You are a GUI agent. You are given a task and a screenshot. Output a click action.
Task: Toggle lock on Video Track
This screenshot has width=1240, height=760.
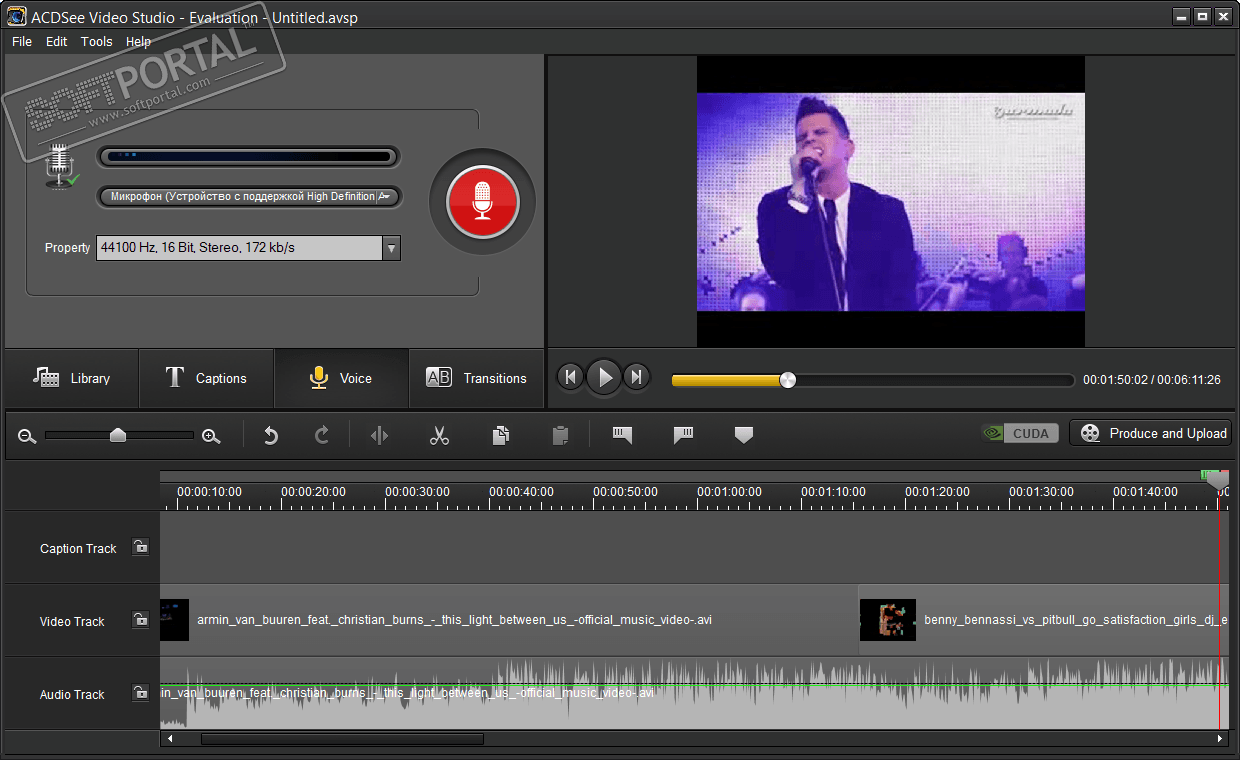click(141, 620)
